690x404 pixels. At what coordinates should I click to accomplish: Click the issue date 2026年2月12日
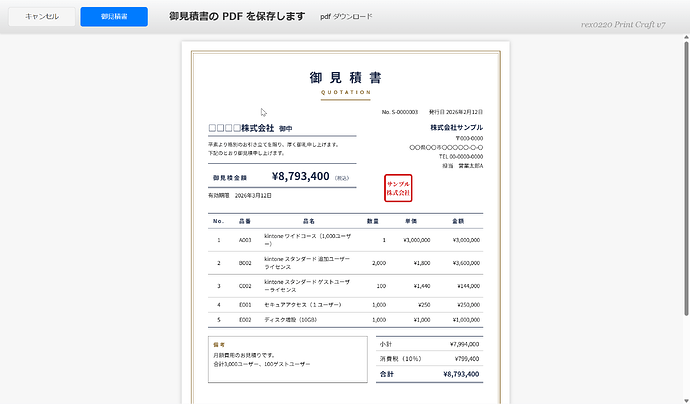pyautogui.click(x=456, y=112)
